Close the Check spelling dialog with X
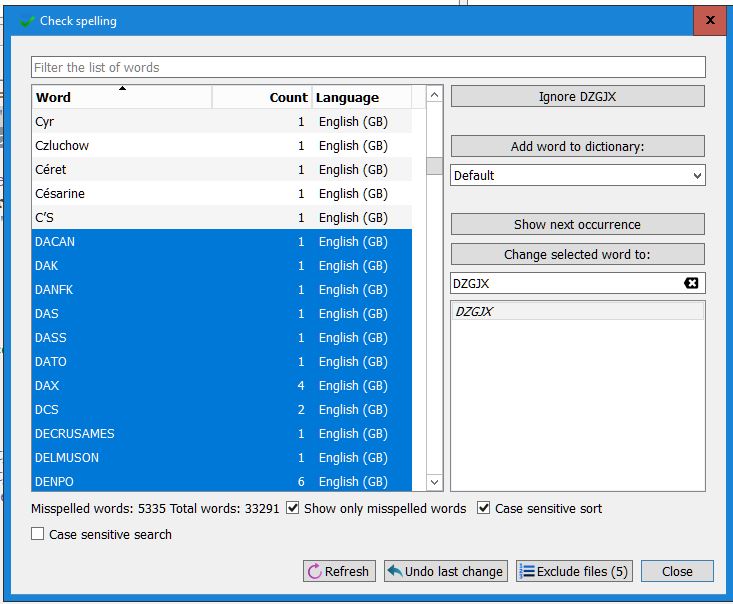This screenshot has height=604, width=733. point(710,20)
